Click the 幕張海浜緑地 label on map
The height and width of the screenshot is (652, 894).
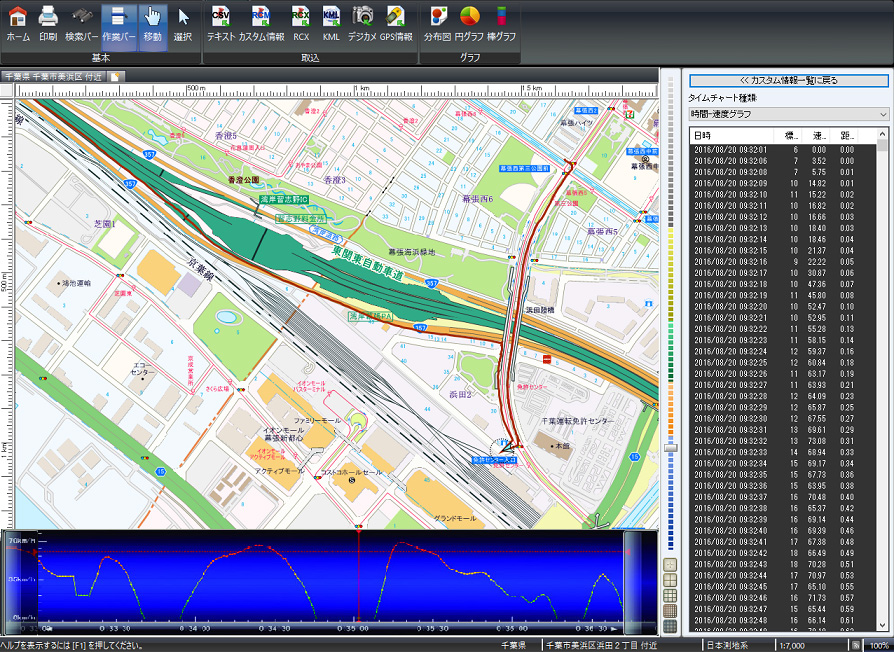(x=411, y=251)
